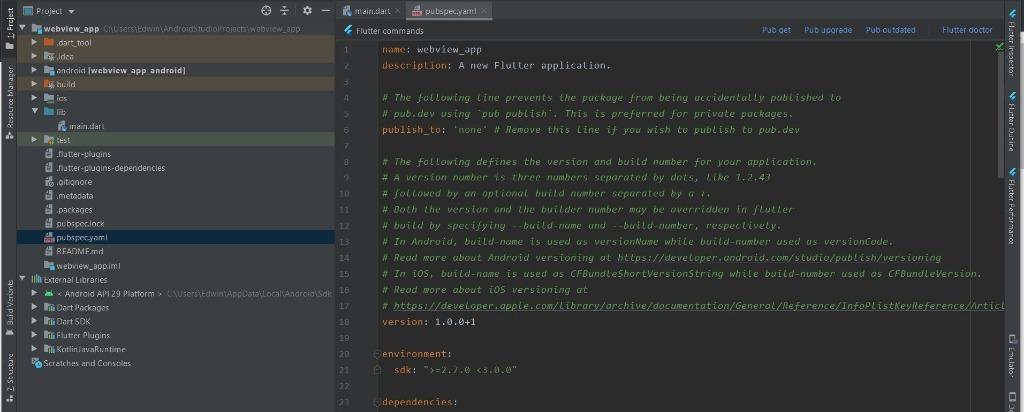Click the editor vertical scrollbar
The width and height of the screenshot is (1024, 412).
1000,114
